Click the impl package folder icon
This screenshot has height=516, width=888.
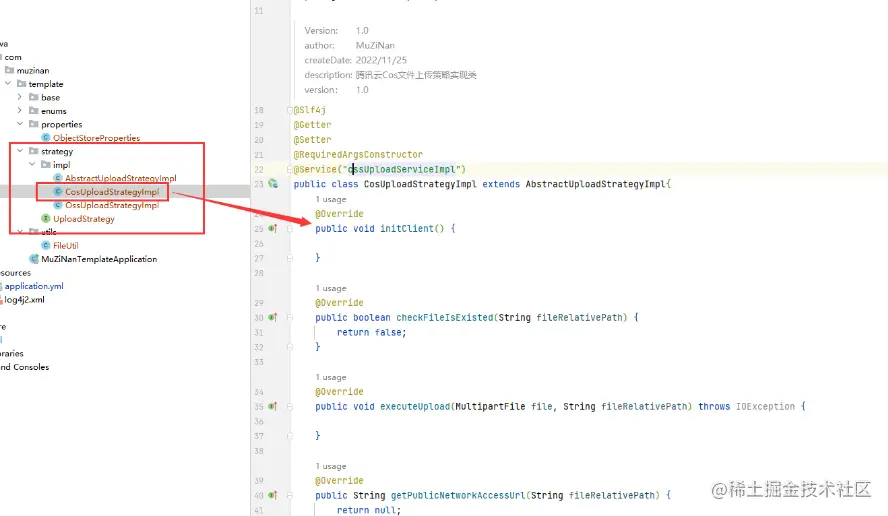pos(46,165)
